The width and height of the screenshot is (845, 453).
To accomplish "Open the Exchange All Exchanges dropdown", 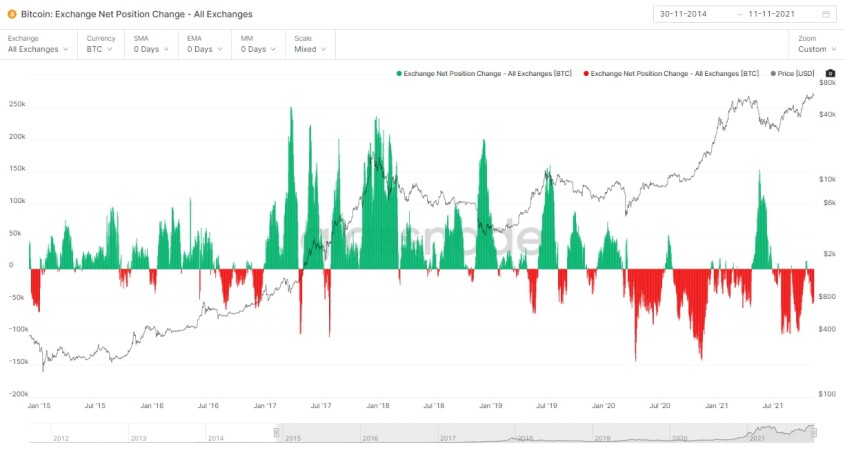I will point(38,44).
